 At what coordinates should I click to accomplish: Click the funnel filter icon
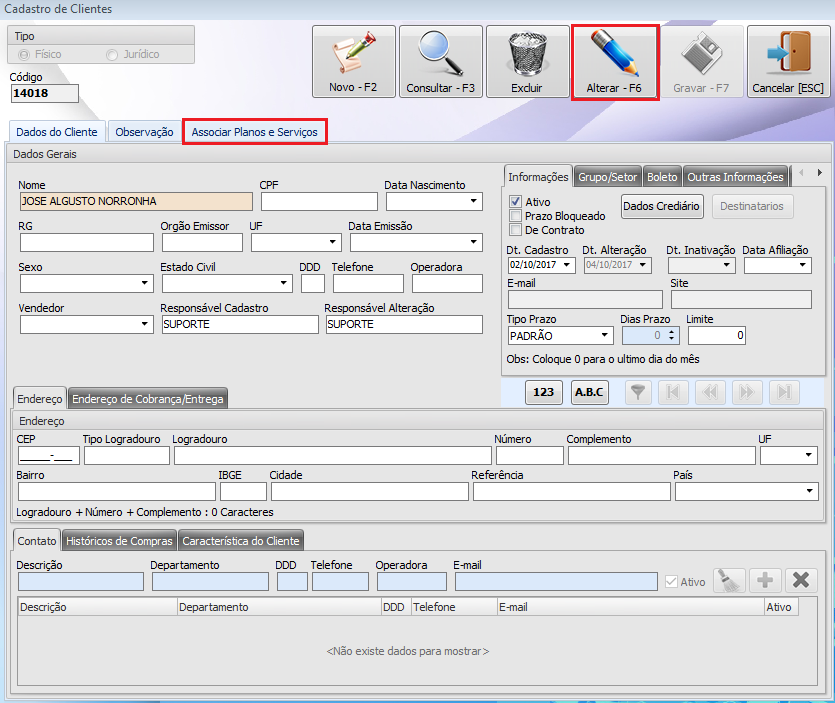click(x=637, y=393)
